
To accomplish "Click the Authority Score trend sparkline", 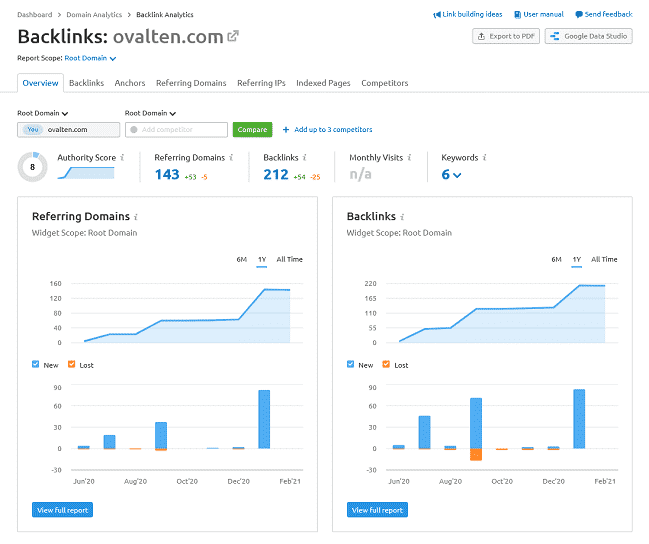I will 86,173.
